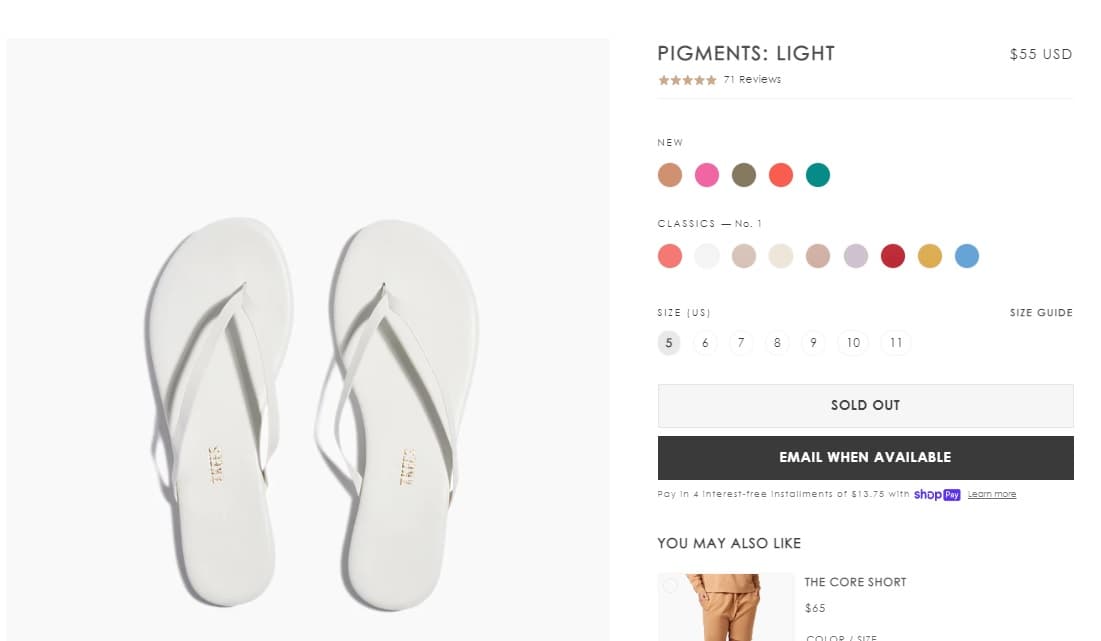This screenshot has height=641, width=1101.
Task: Select the tan swatch in the NEW row
Action: click(670, 174)
